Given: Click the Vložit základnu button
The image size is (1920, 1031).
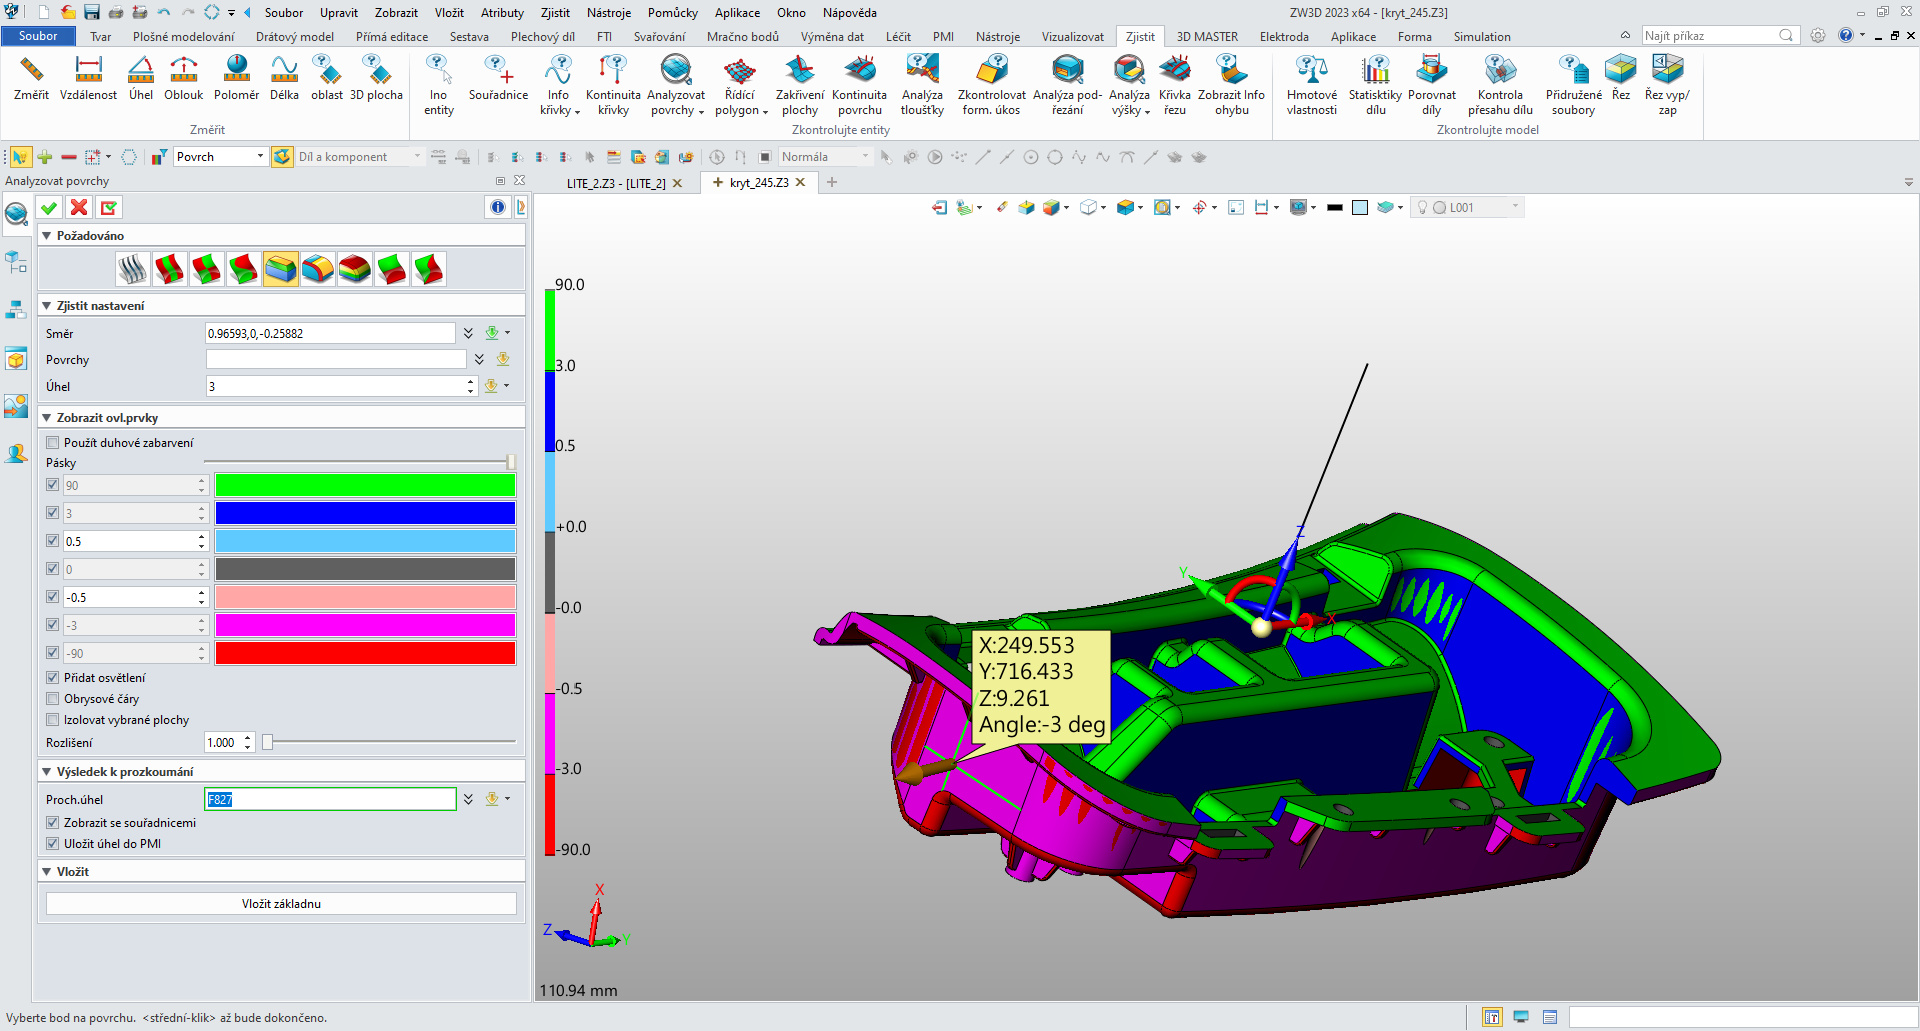Looking at the screenshot, I should coord(281,904).
